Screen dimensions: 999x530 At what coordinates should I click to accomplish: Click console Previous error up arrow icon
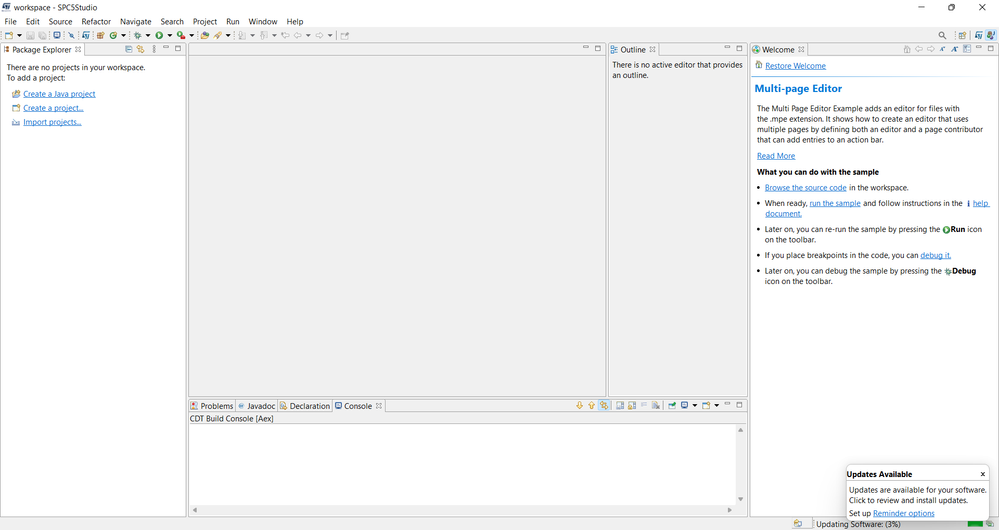(x=591, y=405)
